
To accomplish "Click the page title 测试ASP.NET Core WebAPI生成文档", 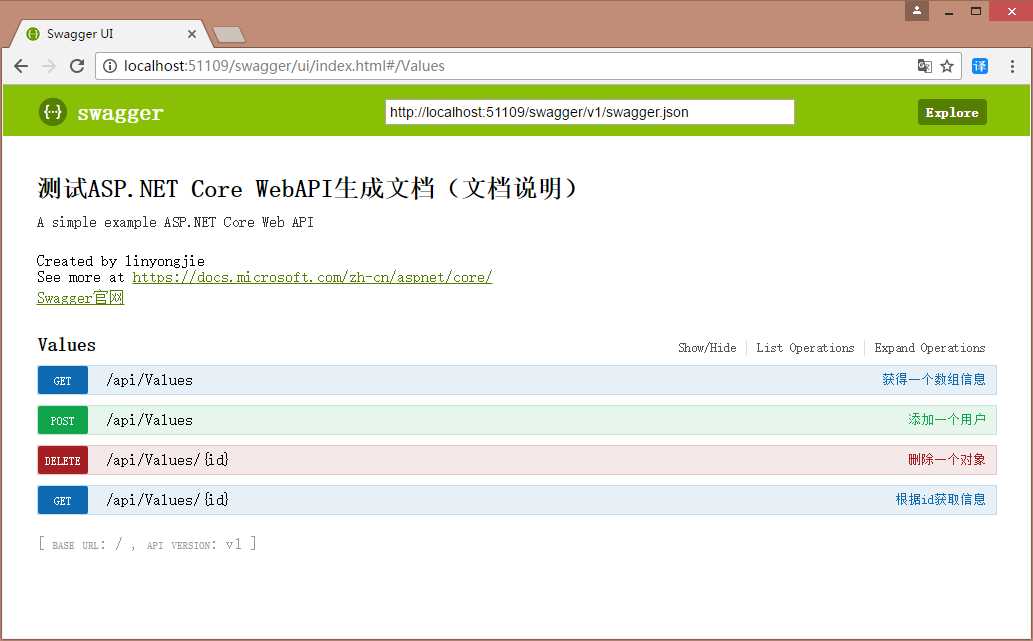I will pos(308,188).
